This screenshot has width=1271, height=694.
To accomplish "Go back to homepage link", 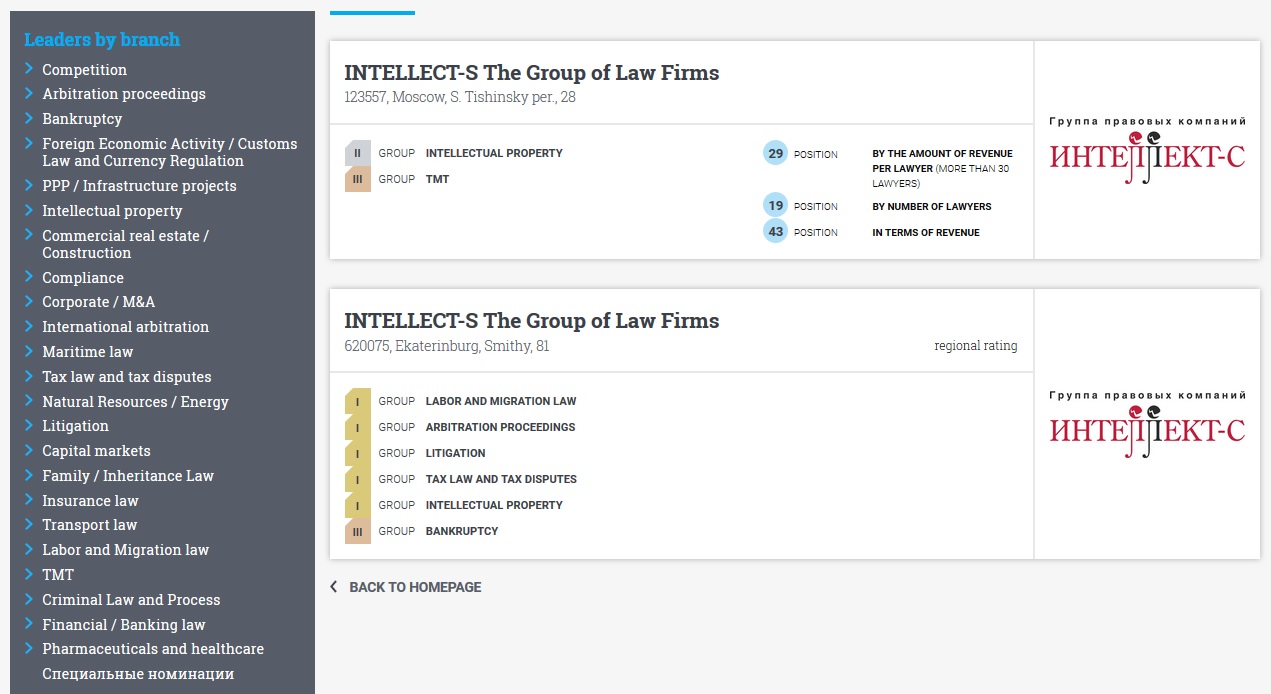I will tap(415, 587).
